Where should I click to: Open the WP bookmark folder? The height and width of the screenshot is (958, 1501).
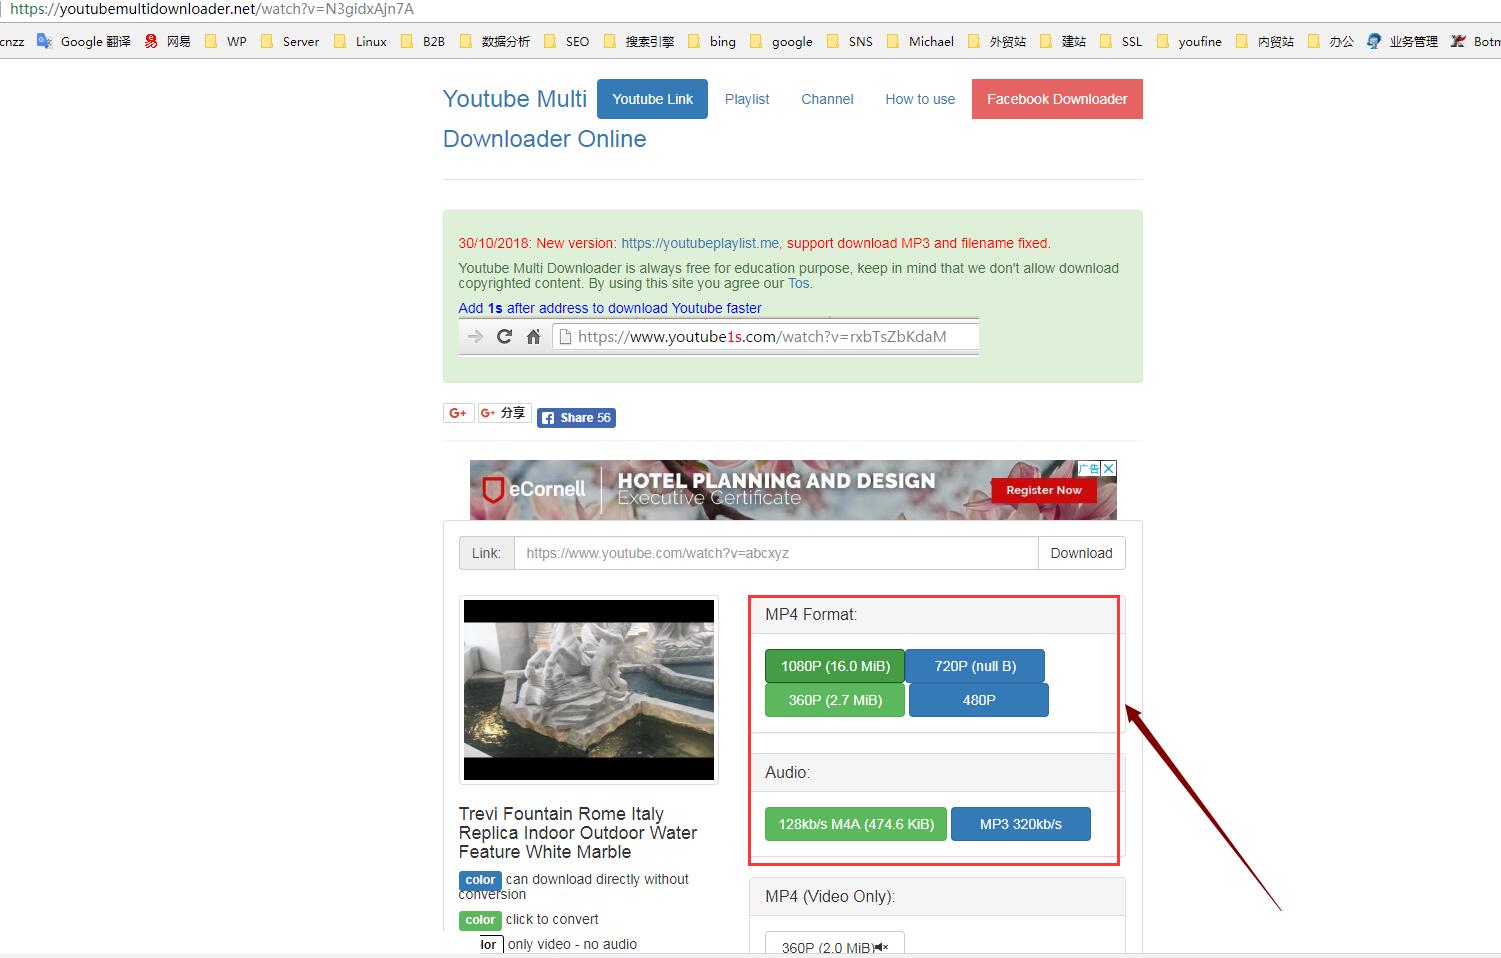(x=225, y=41)
